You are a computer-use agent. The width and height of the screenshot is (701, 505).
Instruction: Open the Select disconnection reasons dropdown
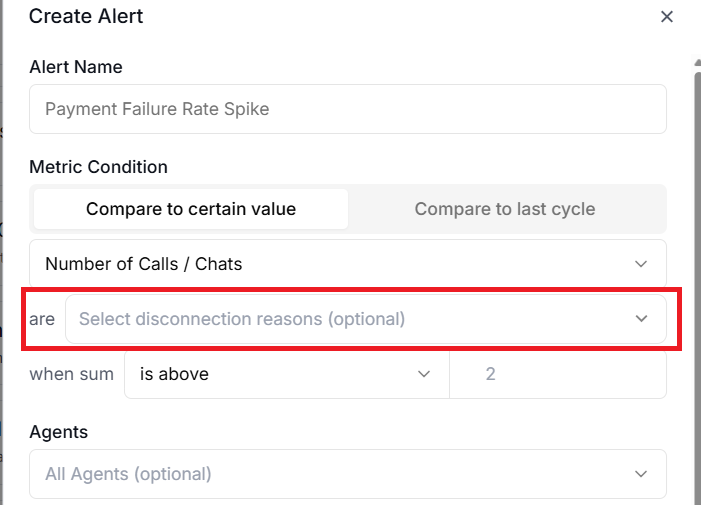350,319
